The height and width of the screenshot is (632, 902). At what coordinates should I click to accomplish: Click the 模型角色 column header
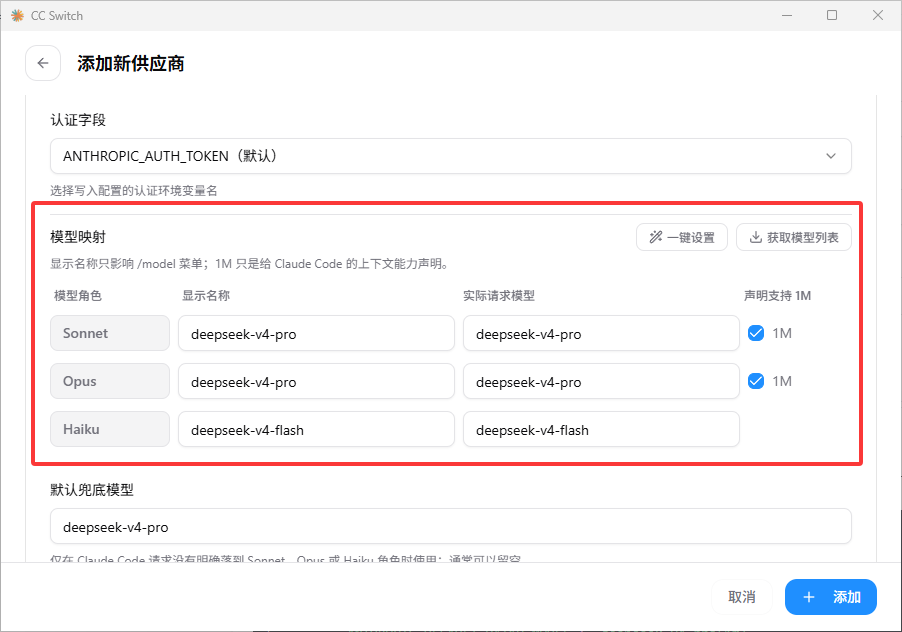78,296
